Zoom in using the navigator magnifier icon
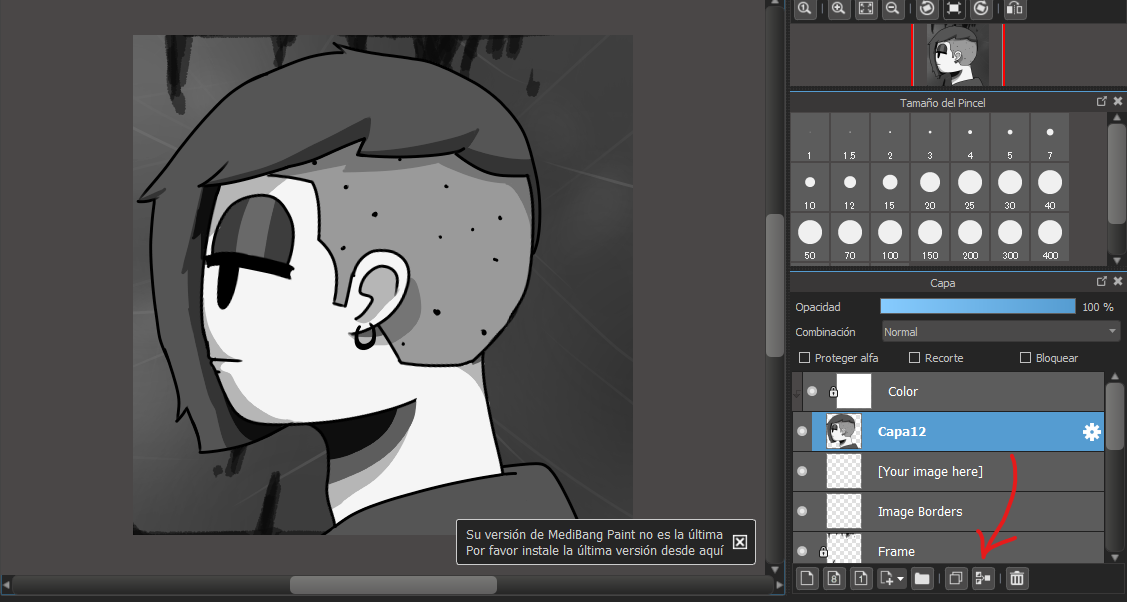This screenshot has height=602, width=1127. coord(838,8)
